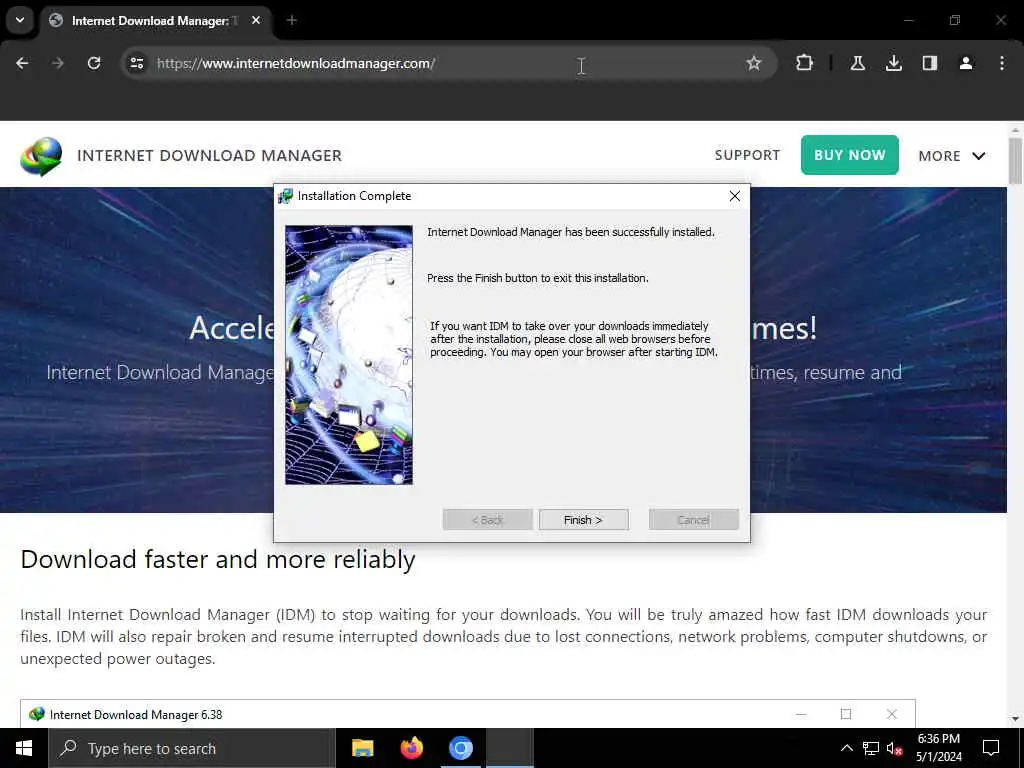
Task: Open the browser Downloads icon
Action: 893,63
